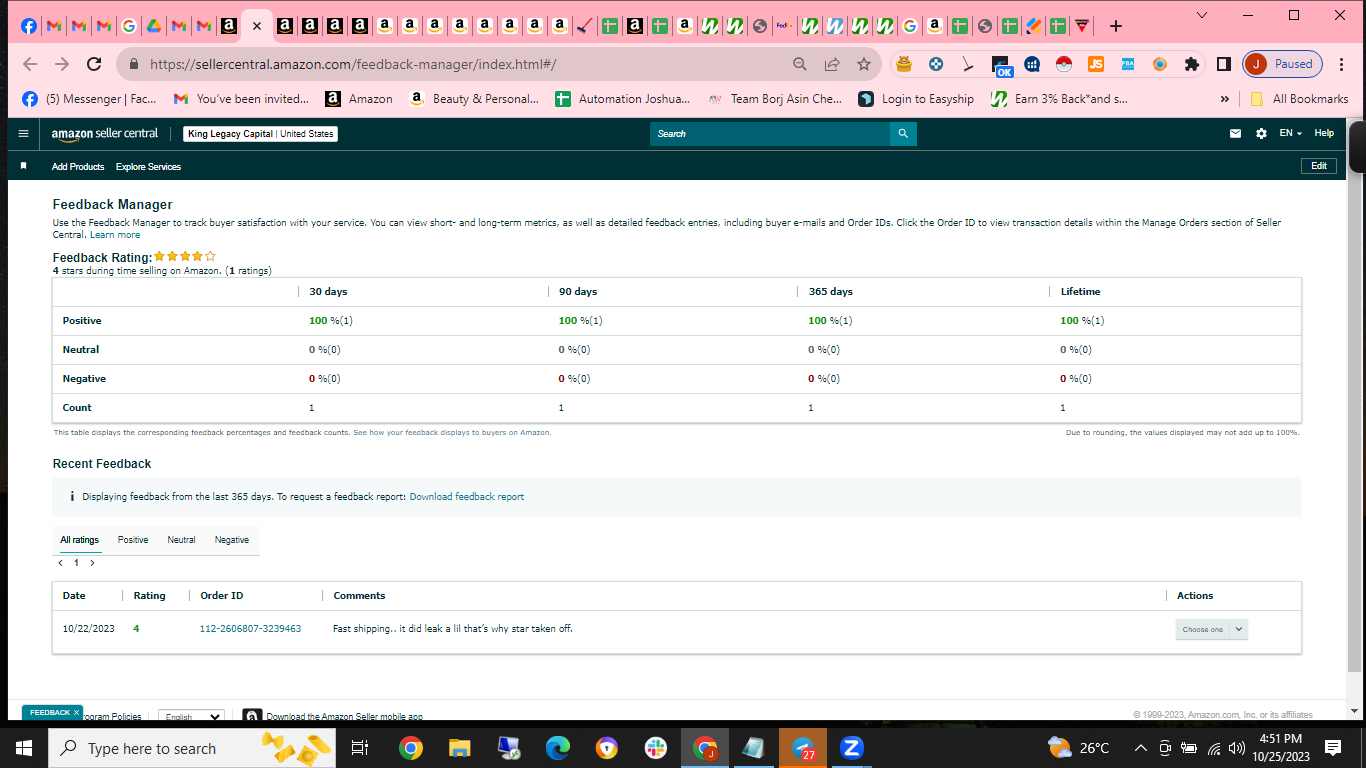1366x768 pixels.
Task: Click the Paused profile button
Action: (1282, 64)
